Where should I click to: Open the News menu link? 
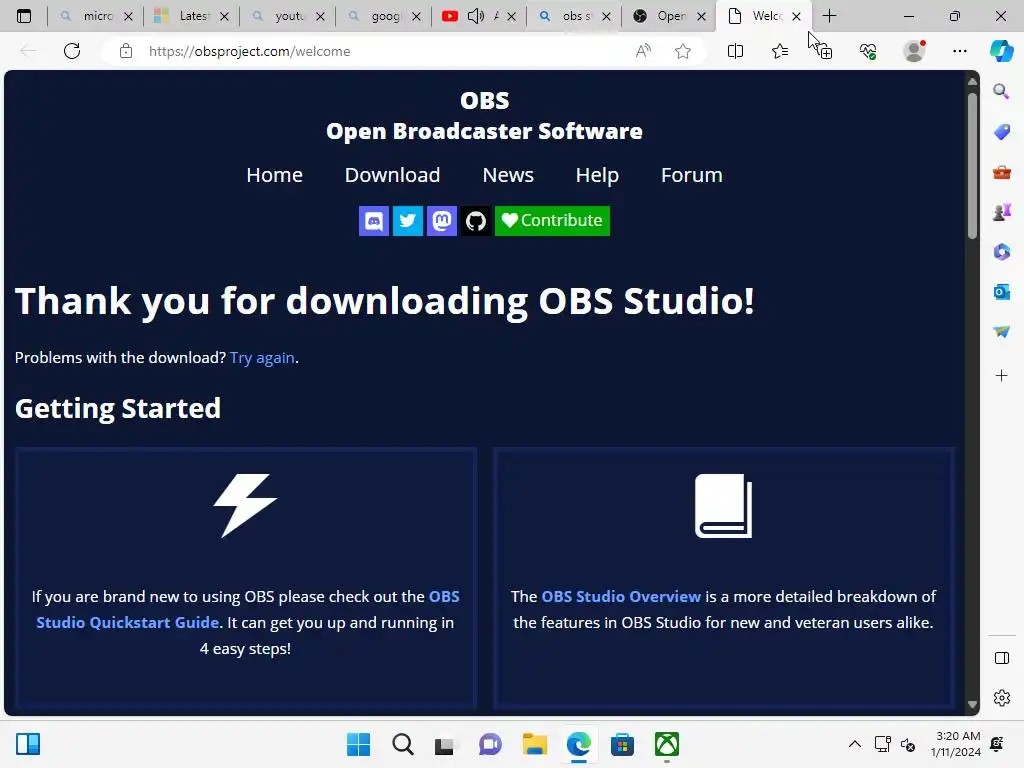point(508,175)
